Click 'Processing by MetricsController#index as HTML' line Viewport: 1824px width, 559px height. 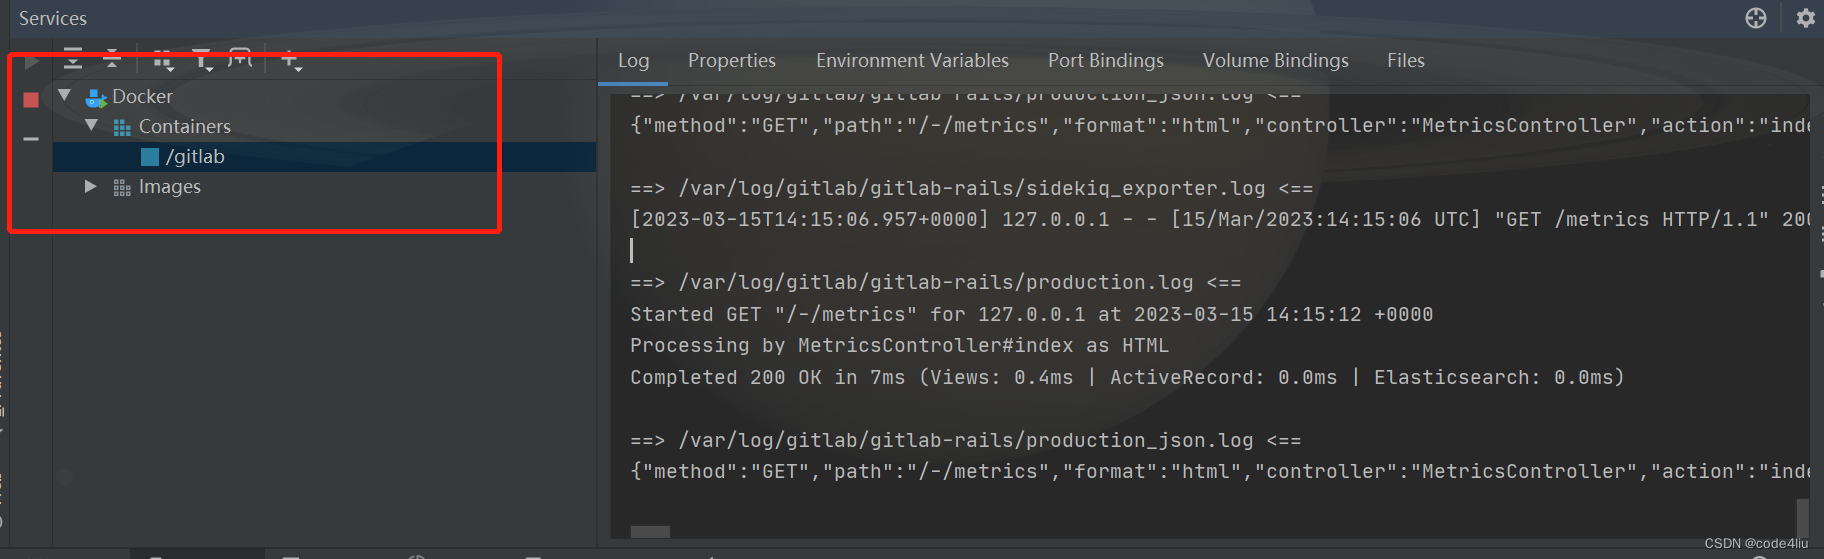click(899, 345)
